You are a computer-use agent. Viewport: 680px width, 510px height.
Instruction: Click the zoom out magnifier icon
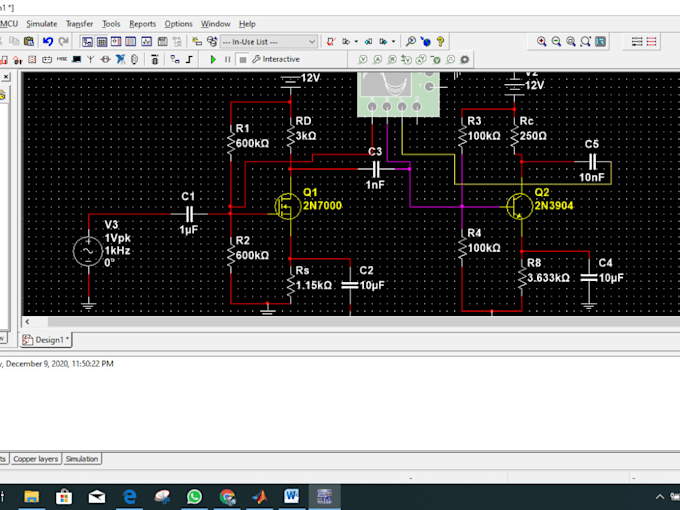tap(556, 42)
